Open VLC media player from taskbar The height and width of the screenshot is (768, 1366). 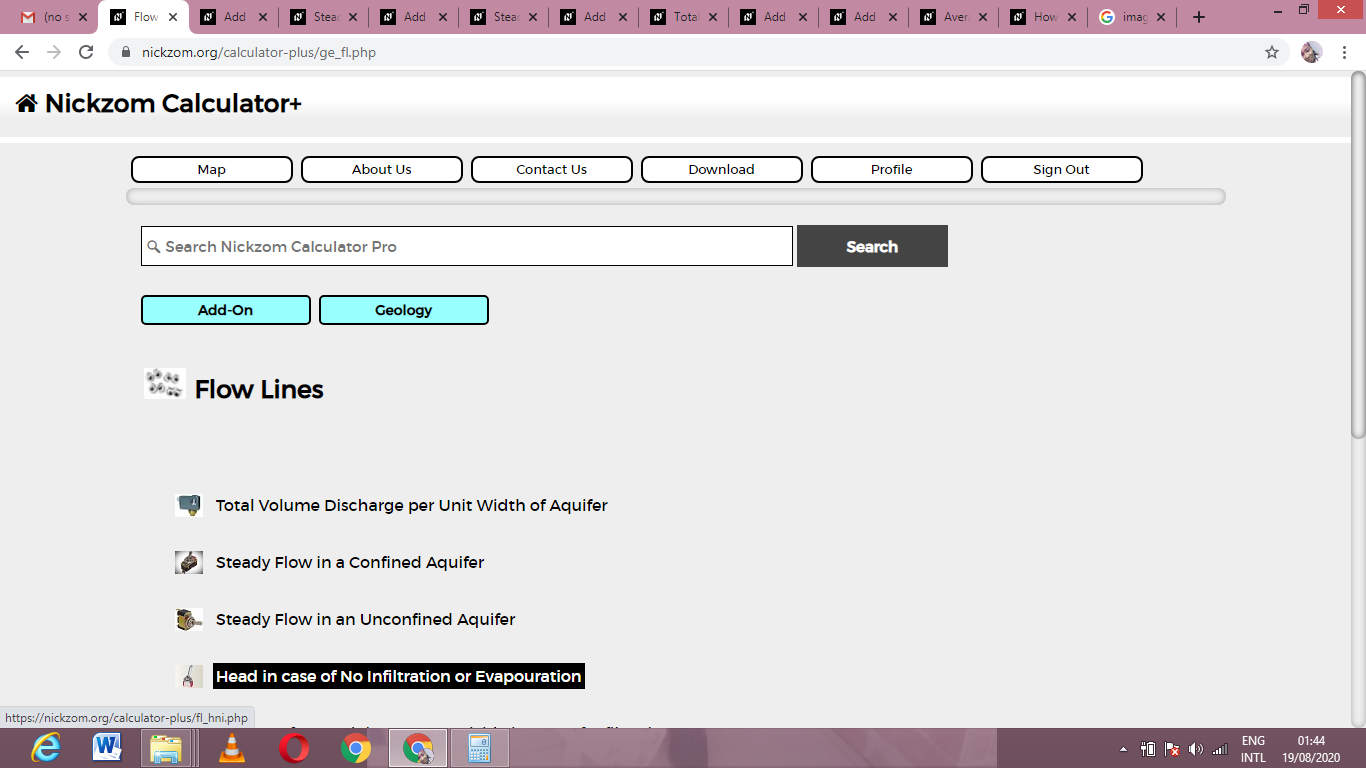[x=232, y=748]
